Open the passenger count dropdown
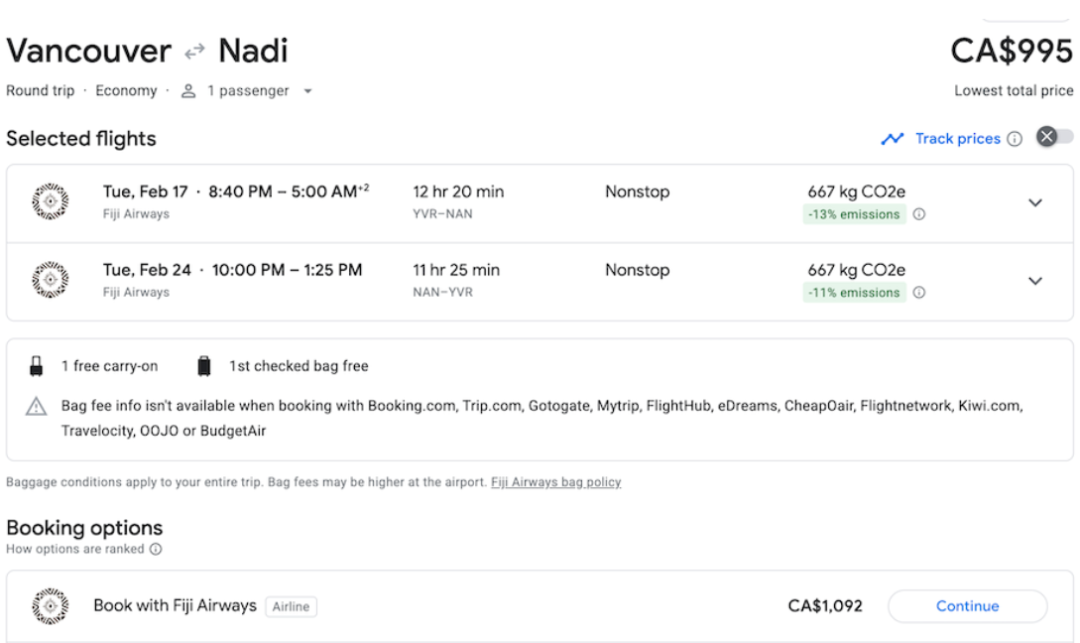The width and height of the screenshot is (1080, 643). tap(307, 91)
